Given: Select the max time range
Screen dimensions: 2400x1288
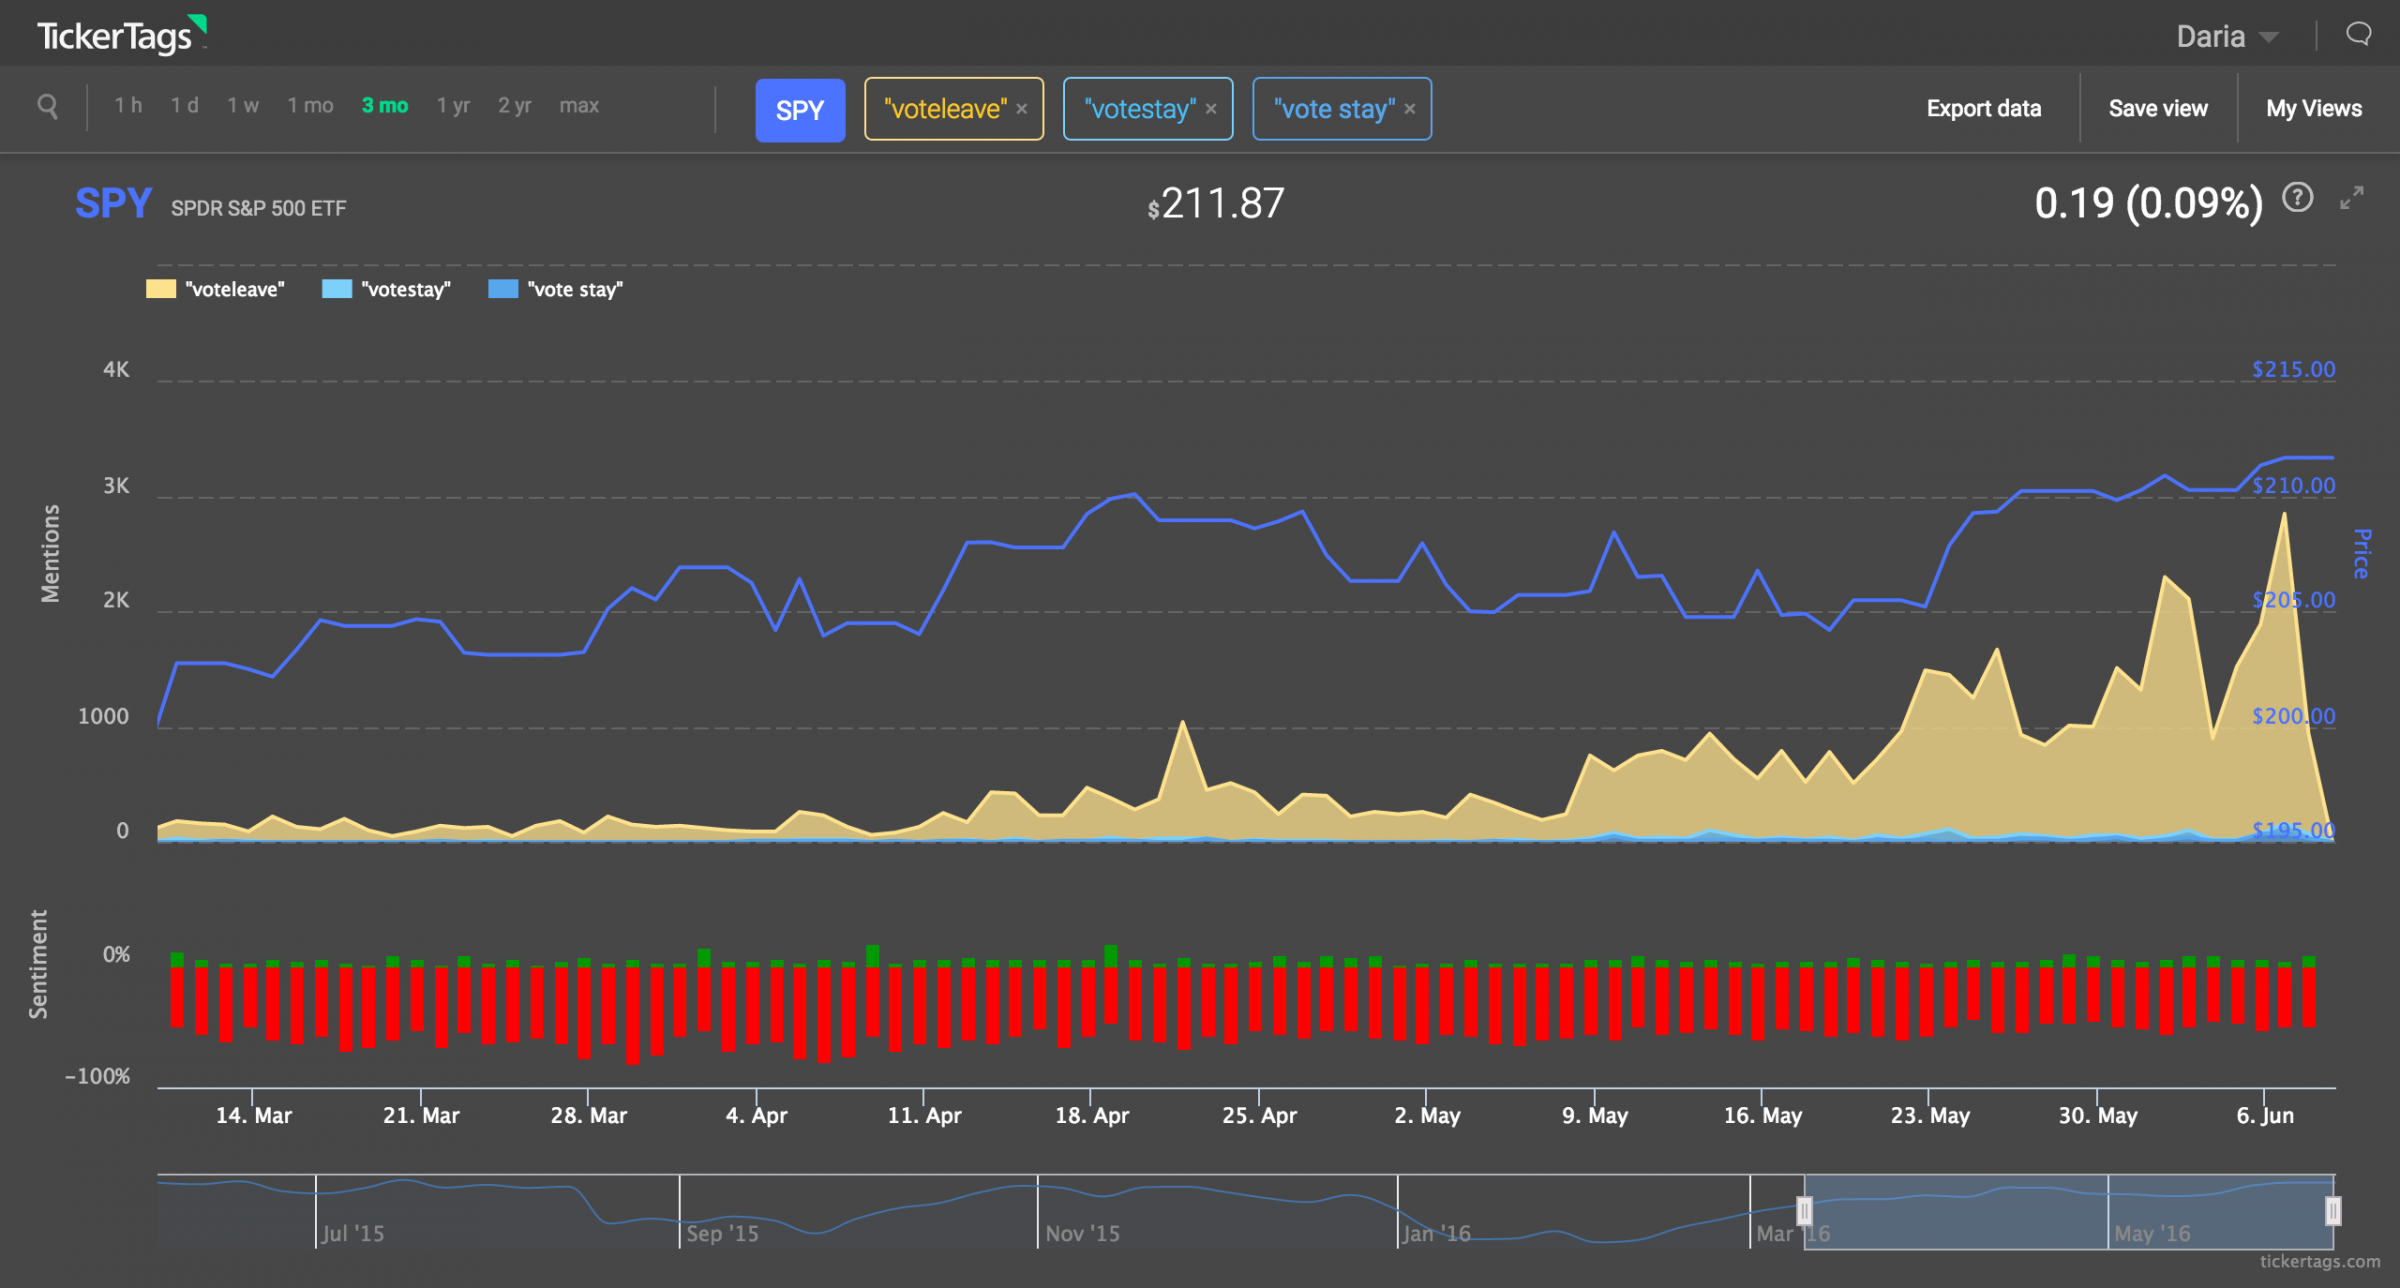Looking at the screenshot, I should [579, 106].
